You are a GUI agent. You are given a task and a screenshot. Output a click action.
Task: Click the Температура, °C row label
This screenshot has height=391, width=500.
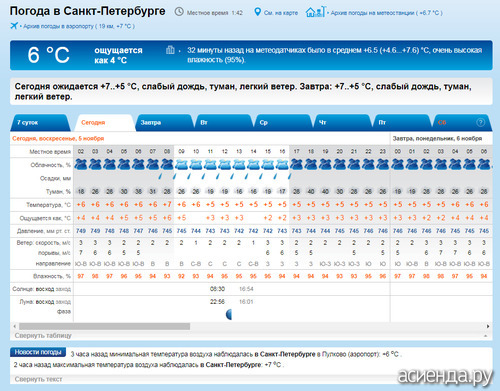pos(49,205)
